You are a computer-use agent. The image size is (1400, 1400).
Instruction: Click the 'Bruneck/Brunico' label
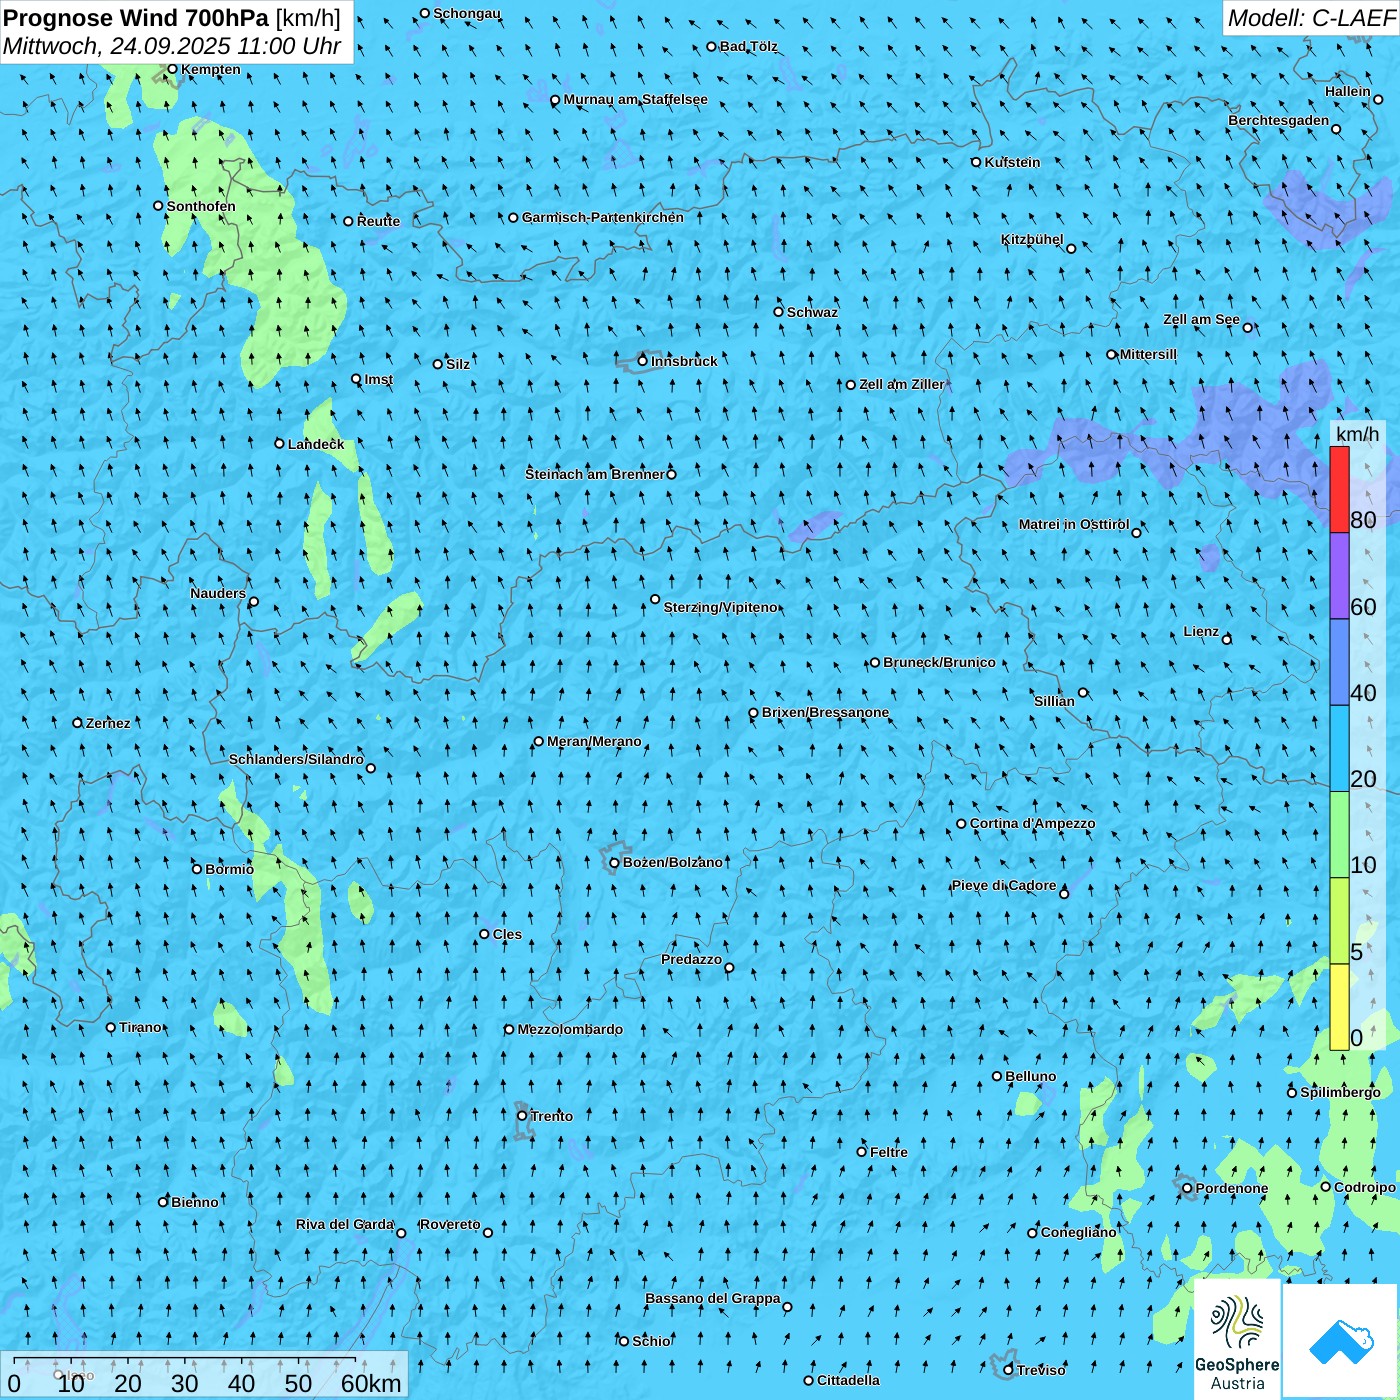click(x=939, y=662)
